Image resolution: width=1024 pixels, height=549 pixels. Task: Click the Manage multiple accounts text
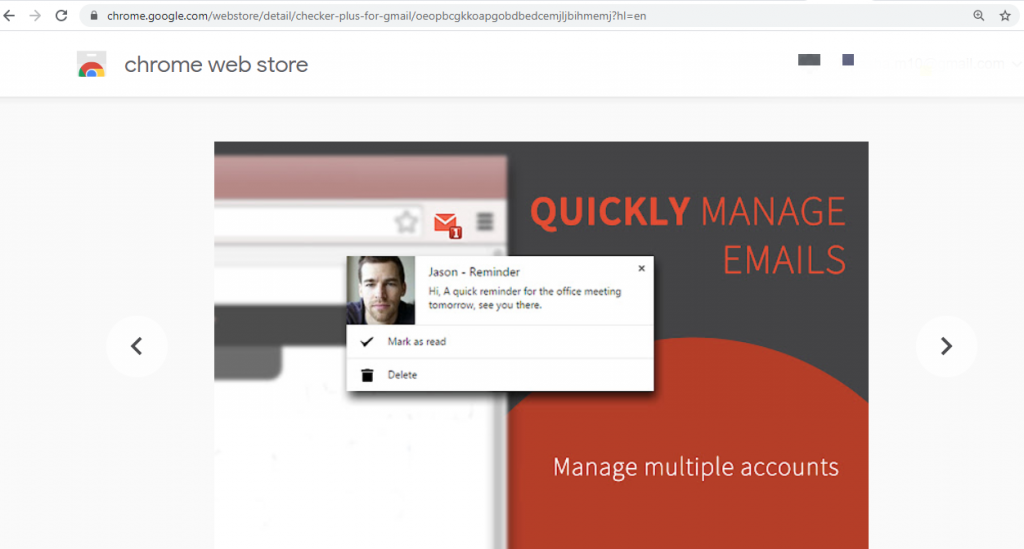(696, 467)
